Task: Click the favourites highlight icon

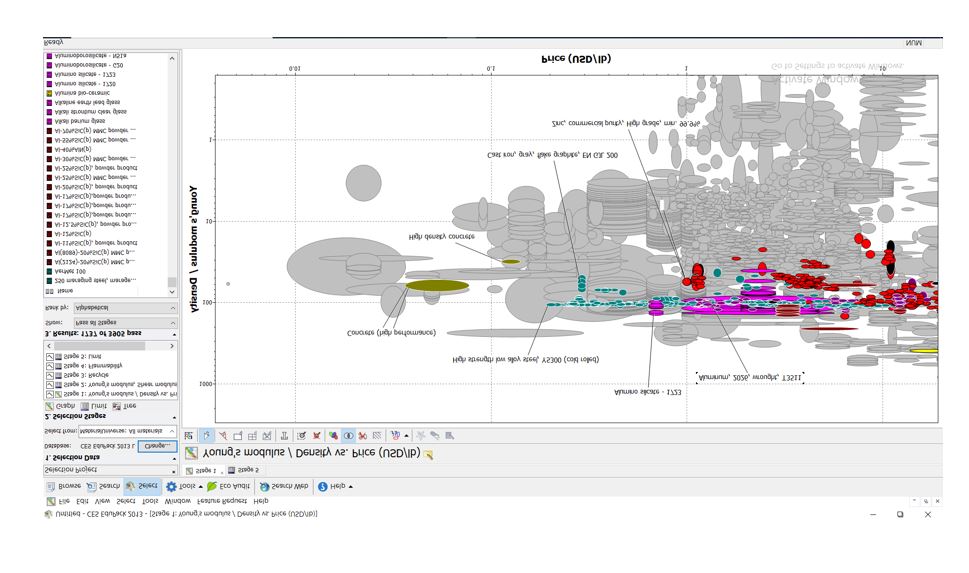Action: pos(396,436)
